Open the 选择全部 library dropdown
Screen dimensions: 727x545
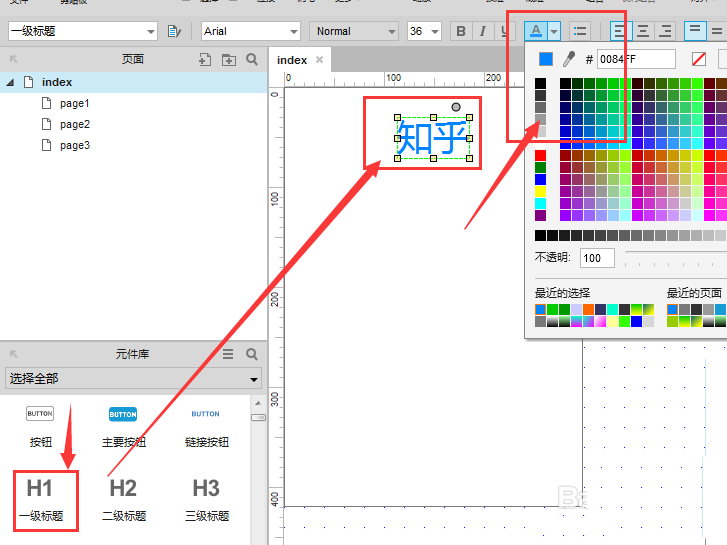pyautogui.click(x=134, y=378)
